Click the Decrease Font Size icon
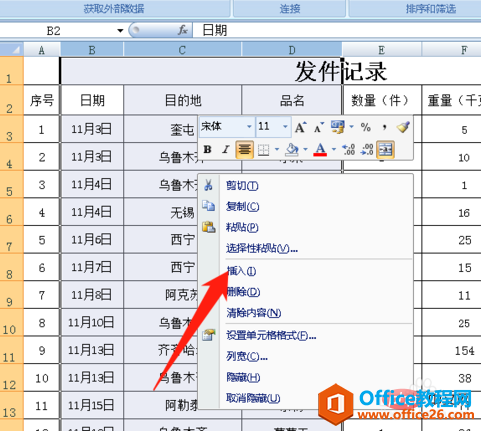481x432 pixels. 319,127
